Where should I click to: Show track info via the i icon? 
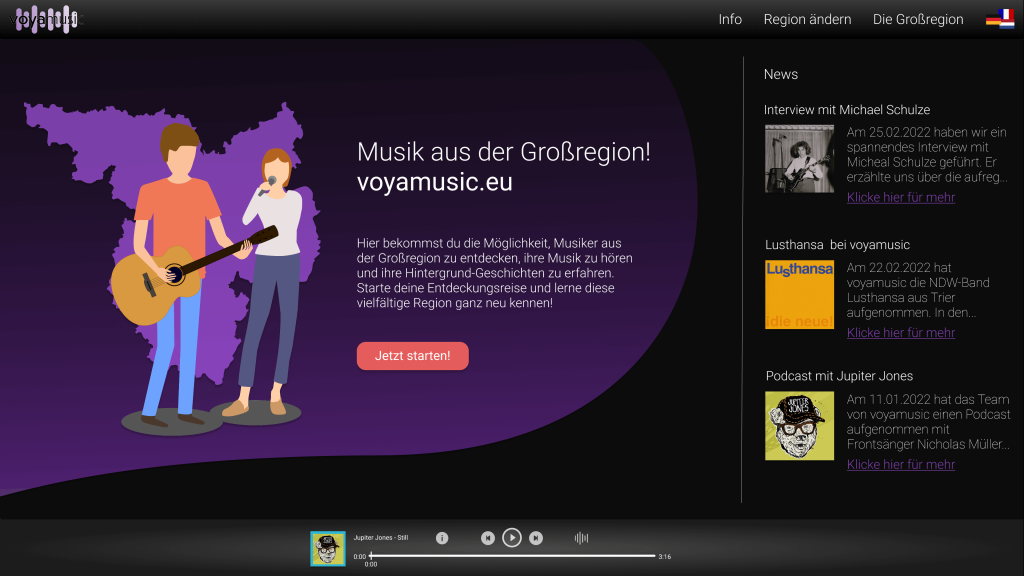pyautogui.click(x=442, y=538)
